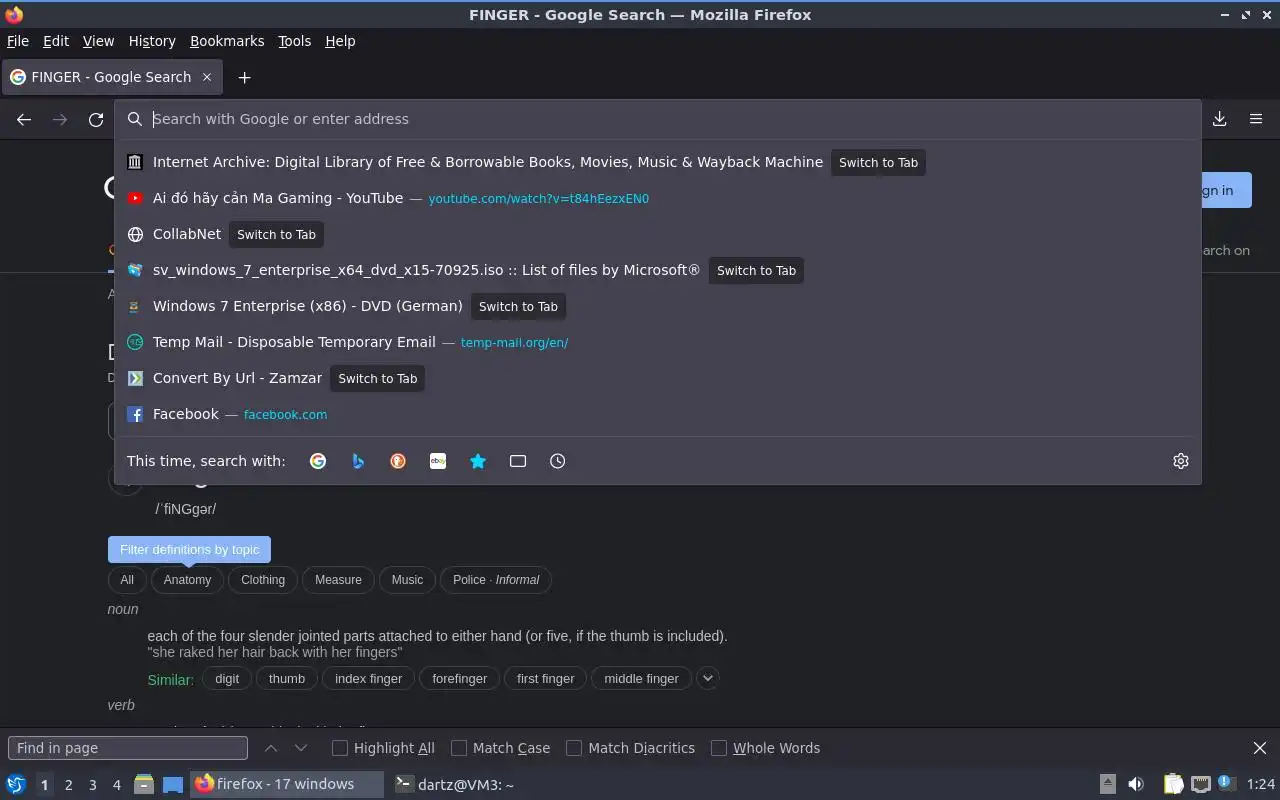Screen dimensions: 1280x800
Task: Filter definitions by Anatomy
Action: click(187, 580)
